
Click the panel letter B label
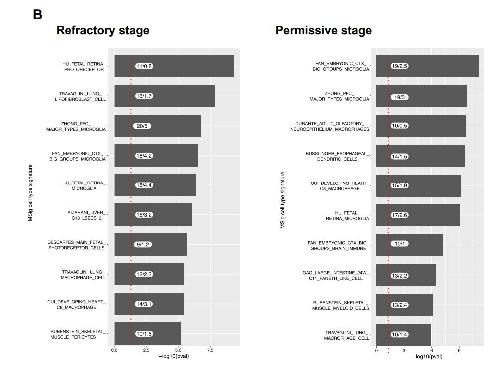pos(37,14)
